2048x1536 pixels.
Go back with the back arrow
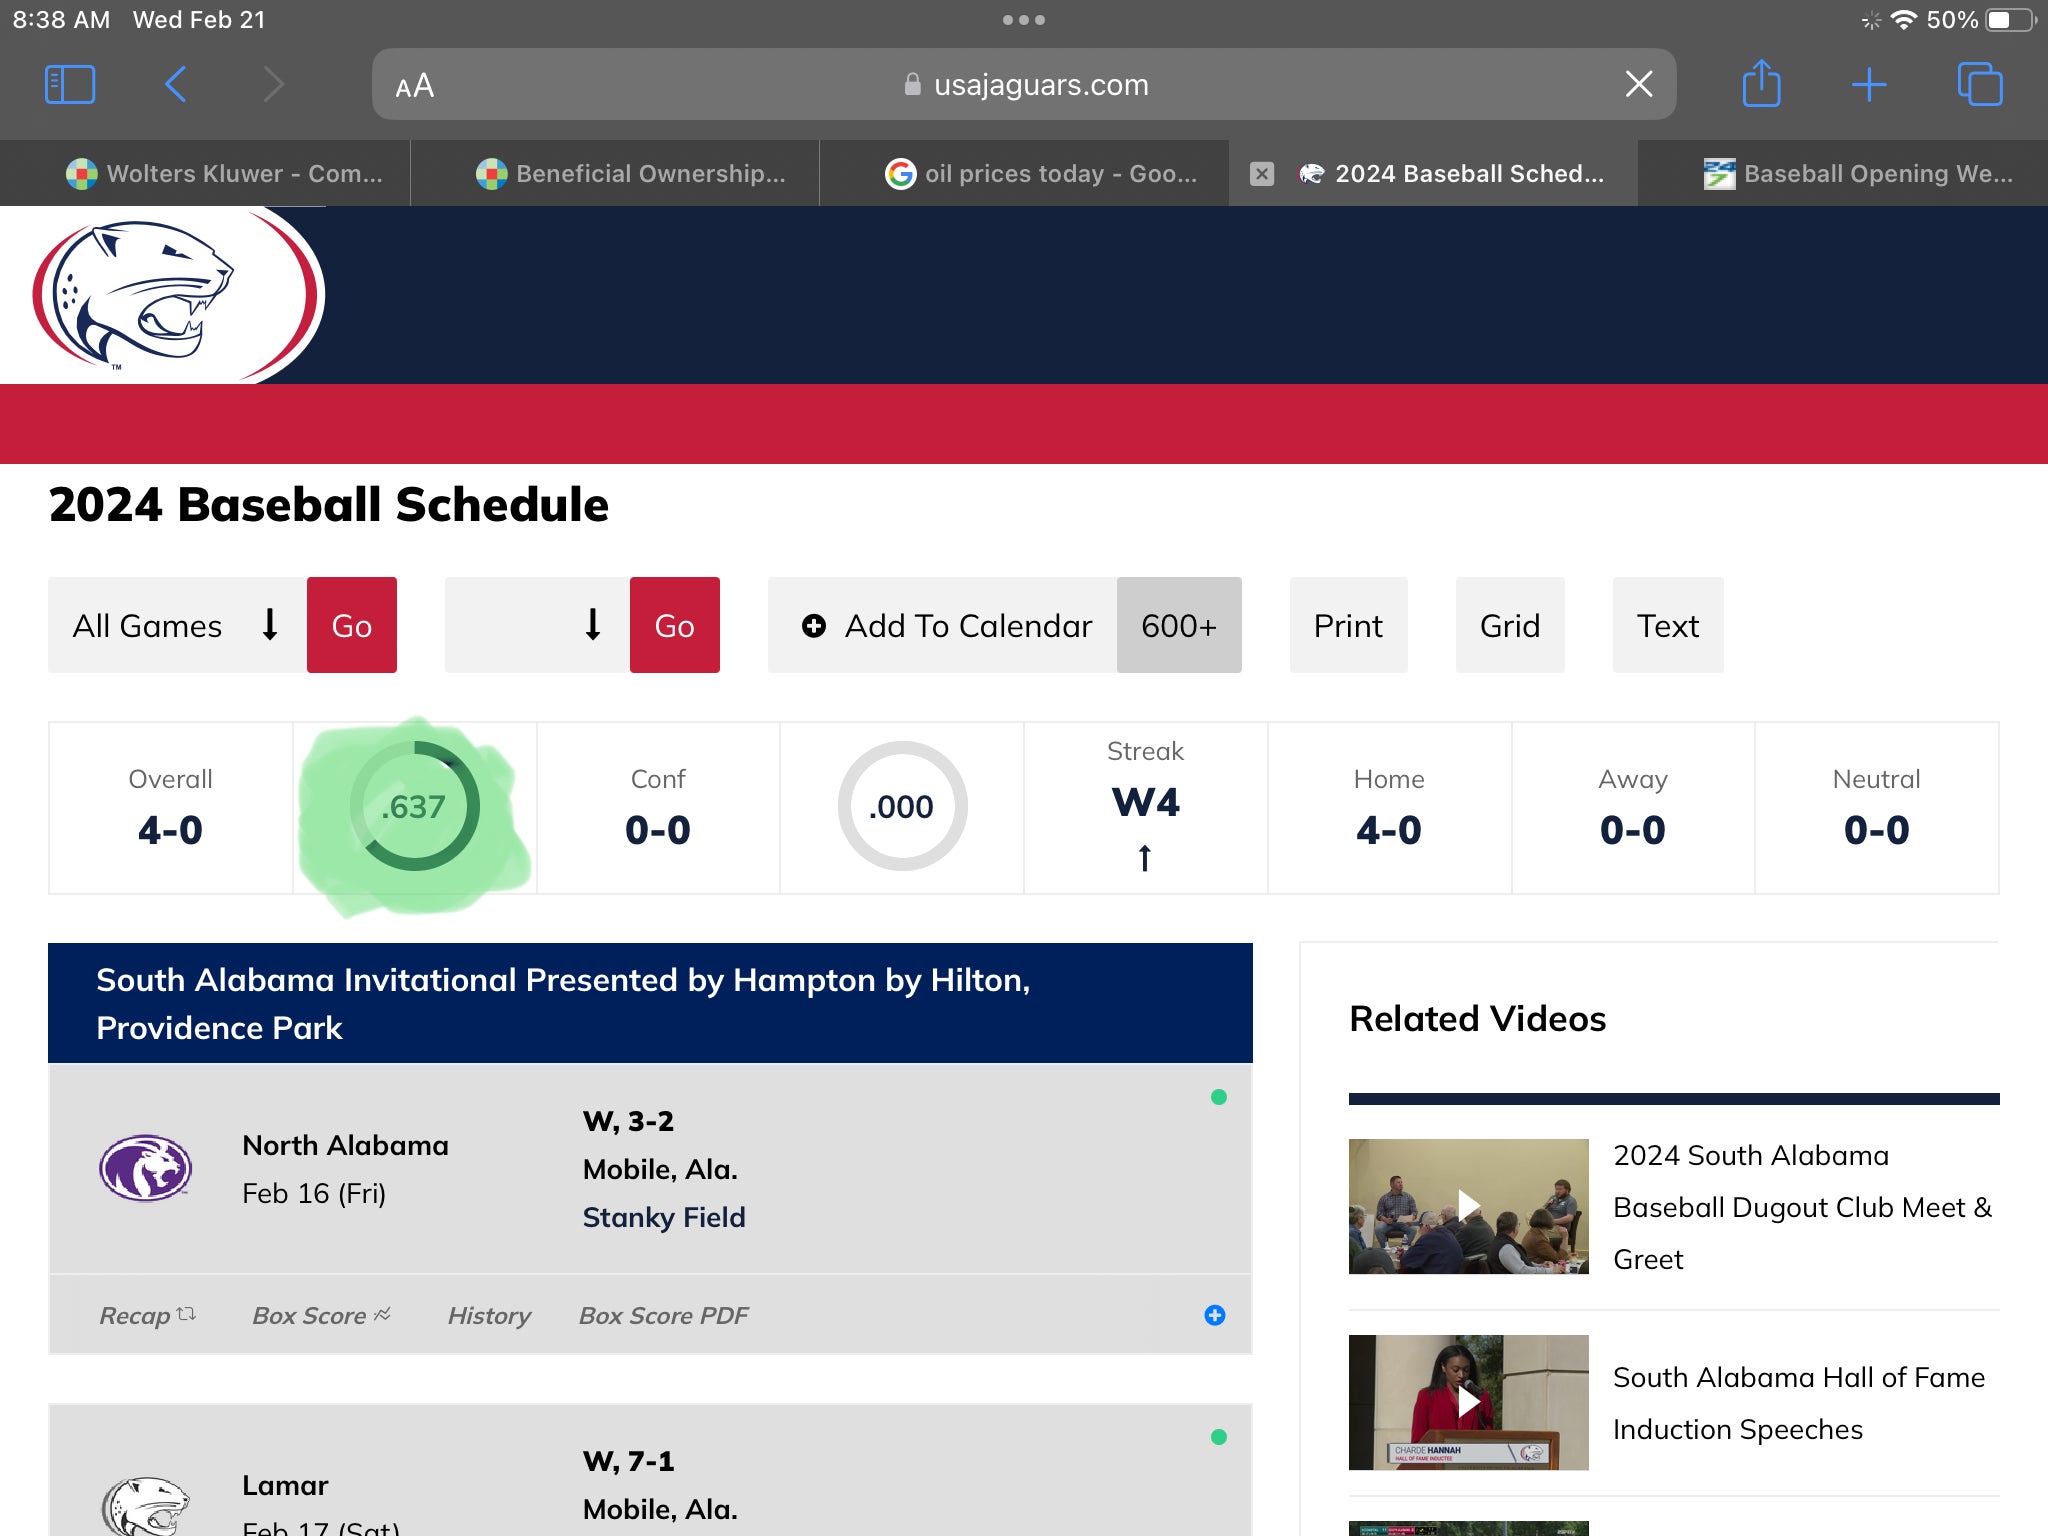click(176, 85)
